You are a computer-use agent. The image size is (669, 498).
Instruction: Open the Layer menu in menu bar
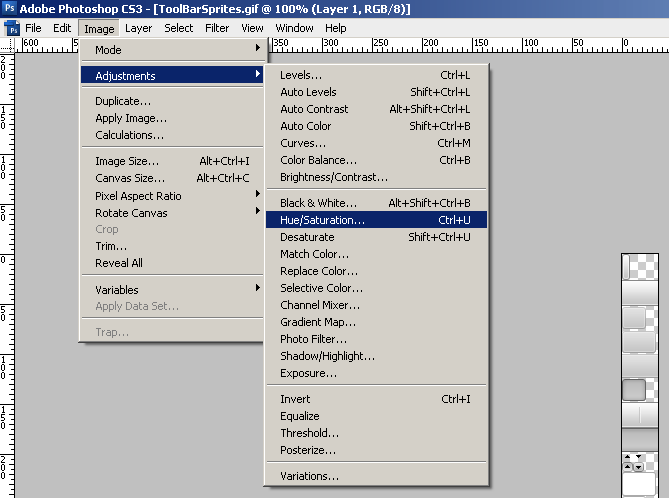click(x=138, y=28)
